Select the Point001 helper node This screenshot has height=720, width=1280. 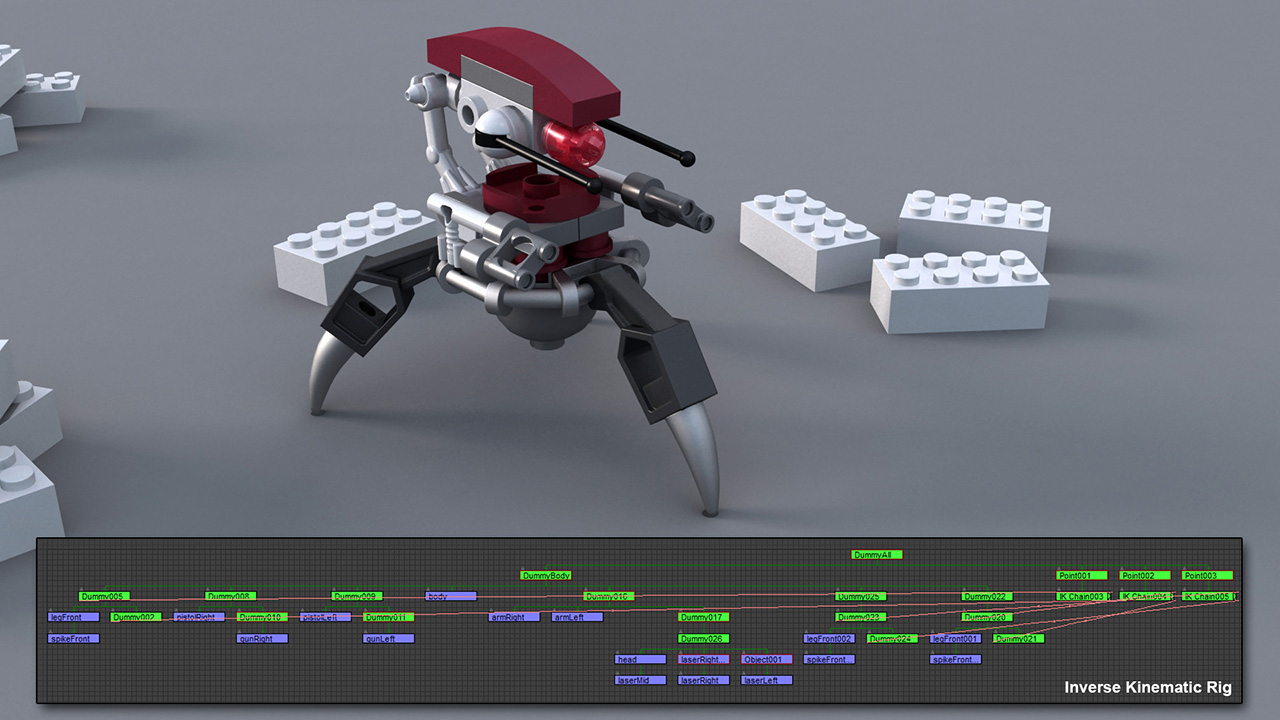point(1082,576)
